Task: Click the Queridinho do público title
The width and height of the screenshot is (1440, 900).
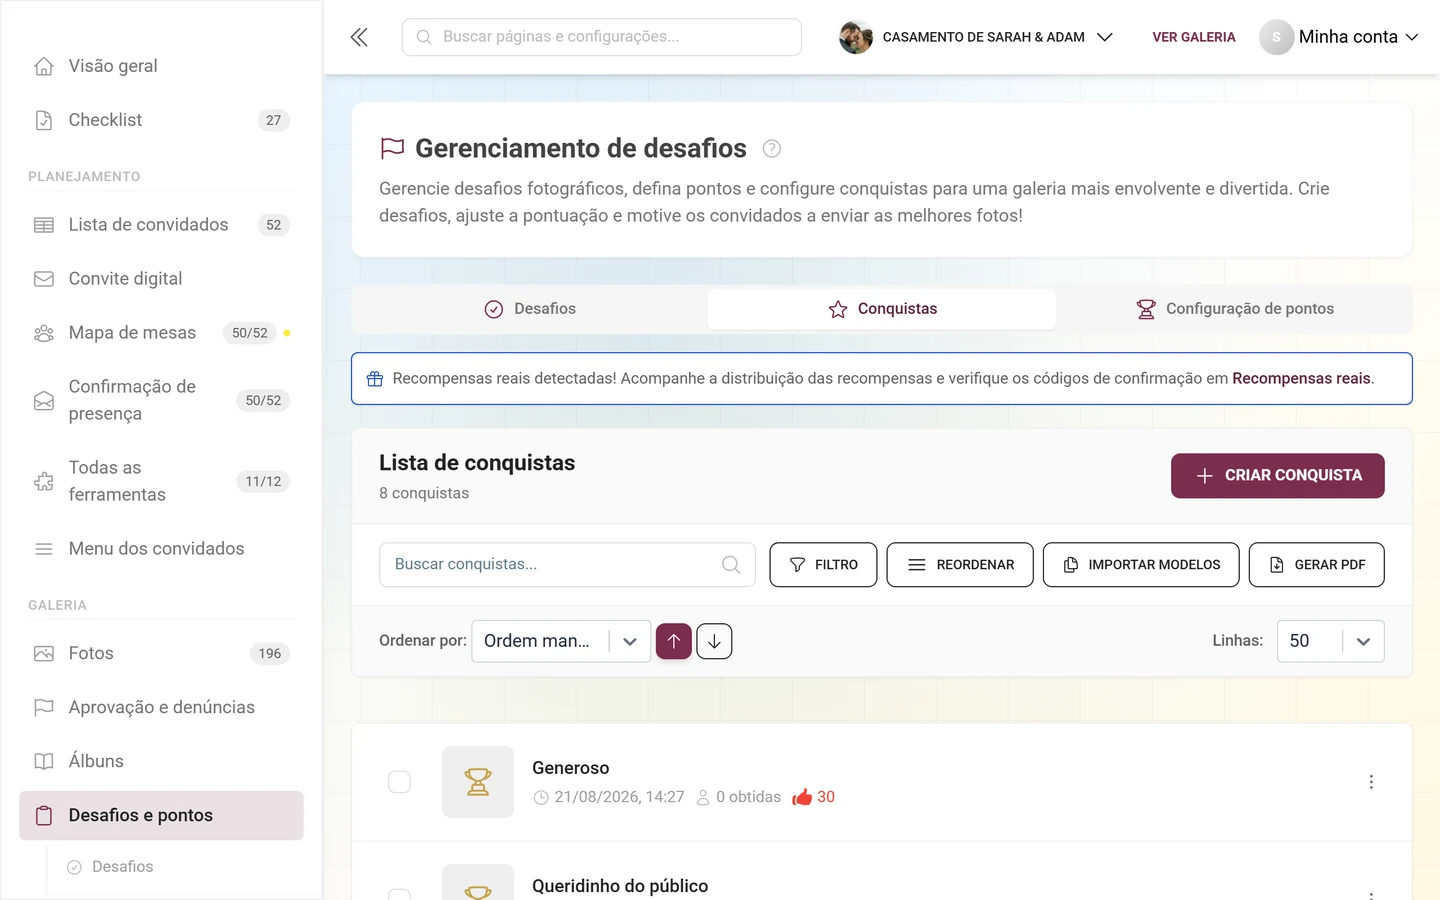Action: [620, 886]
